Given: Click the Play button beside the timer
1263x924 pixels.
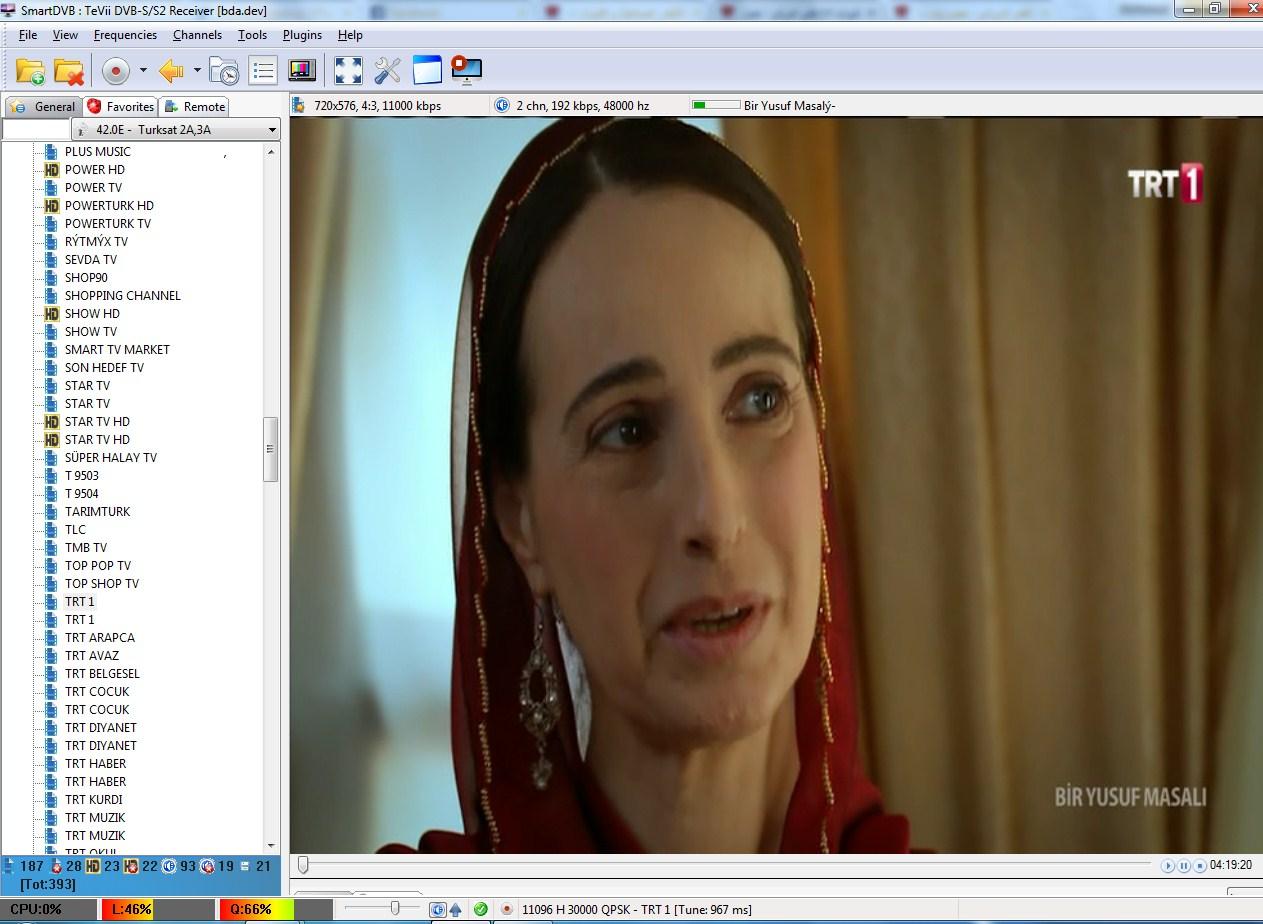Looking at the screenshot, I should coord(1167,866).
